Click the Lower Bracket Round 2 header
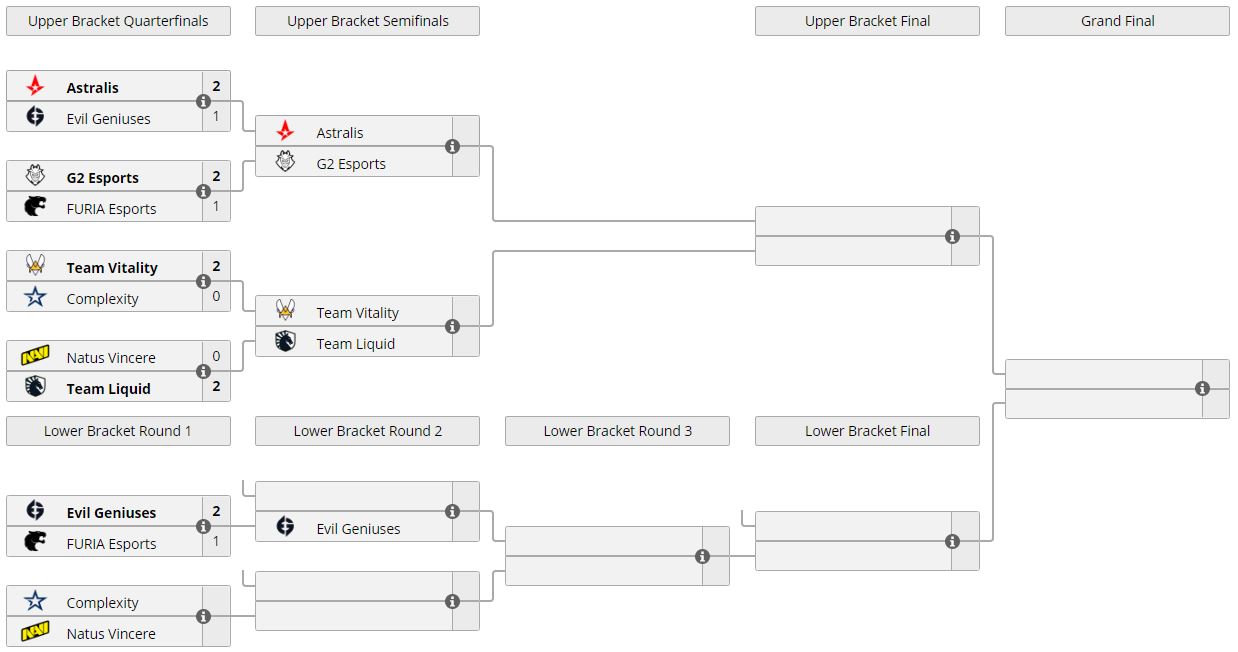1238x652 pixels. click(x=367, y=431)
